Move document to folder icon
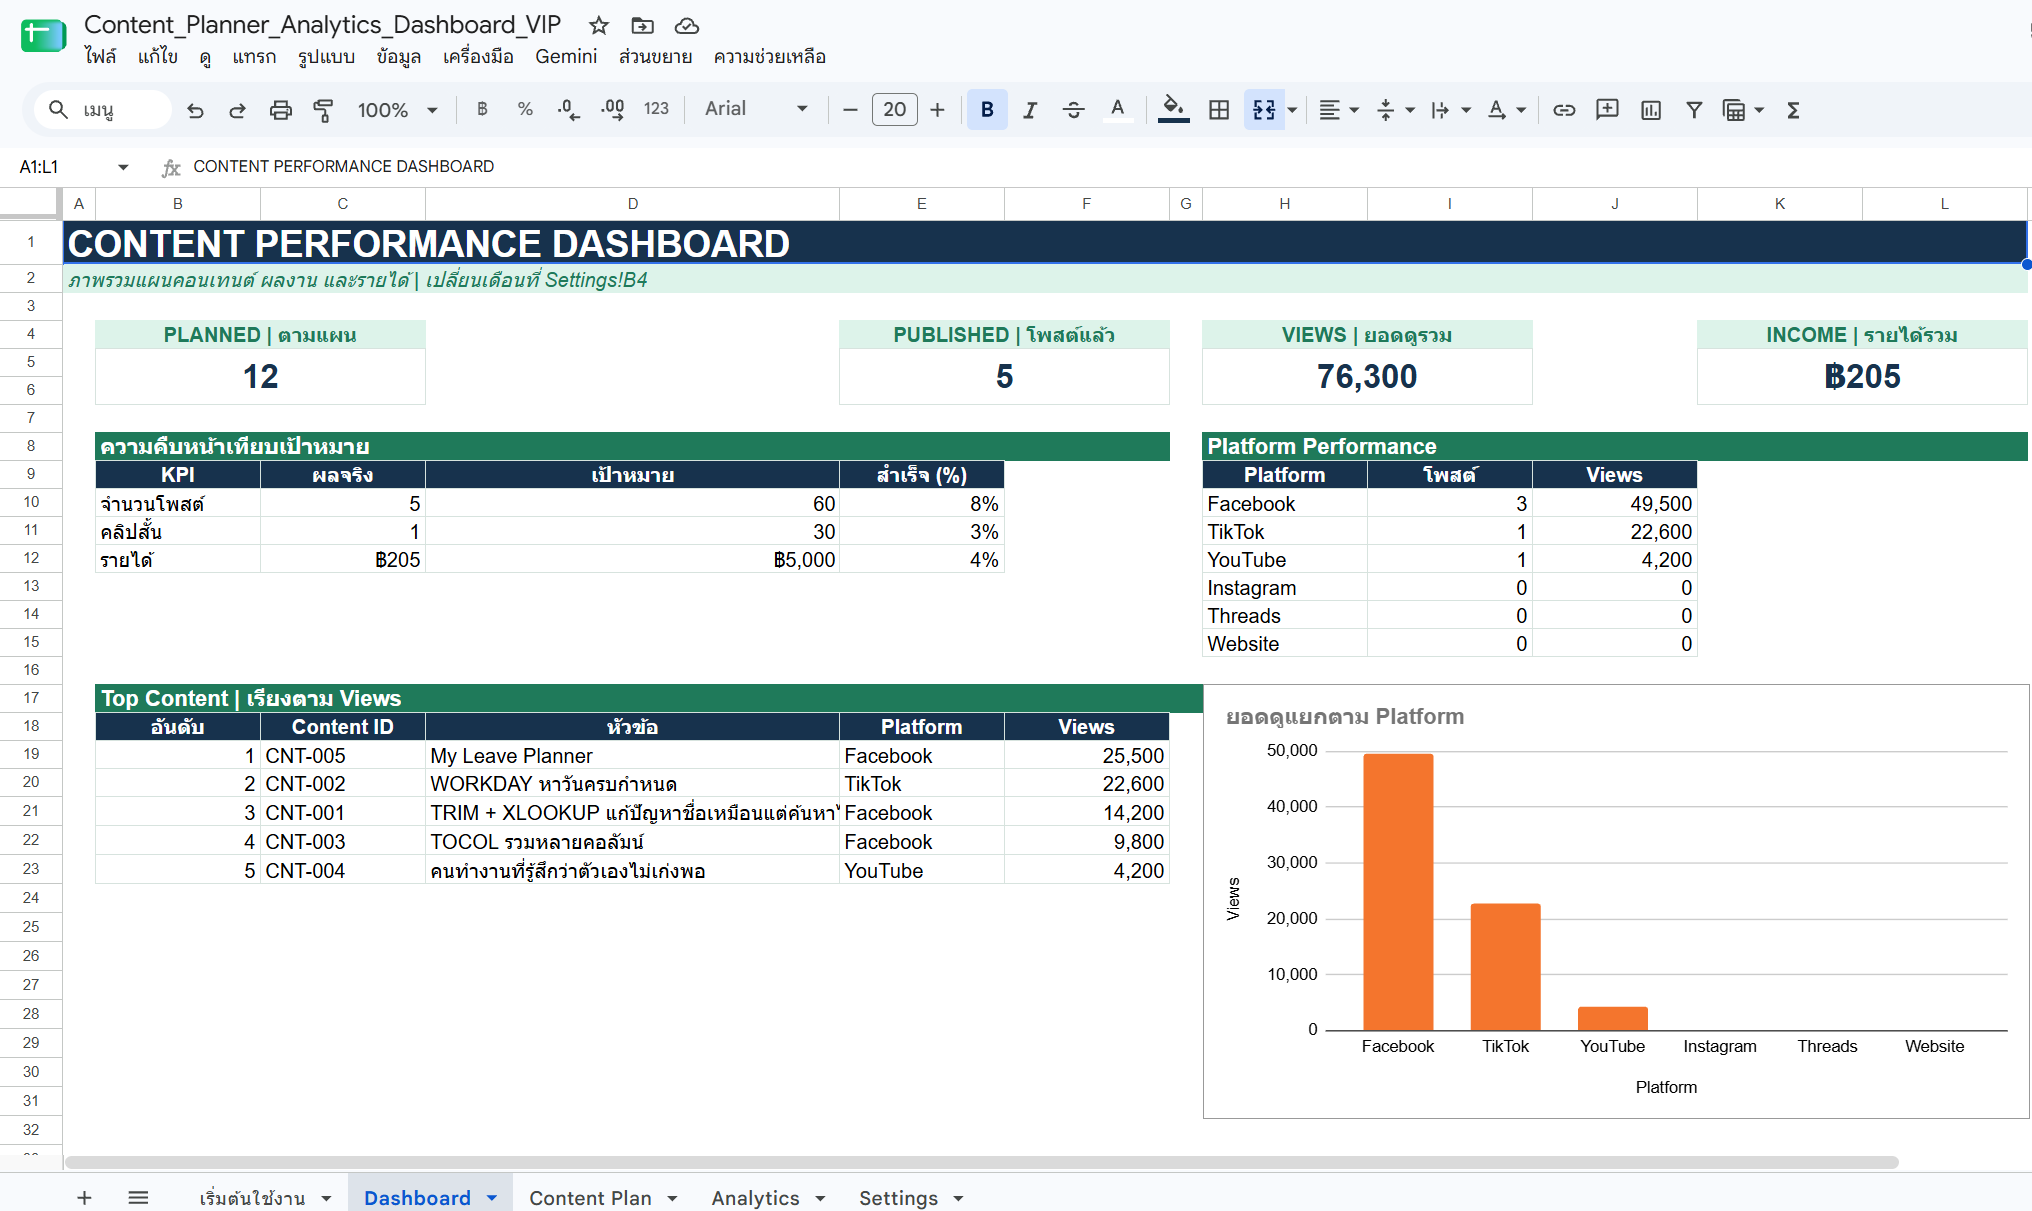2032x1211 pixels. (643, 25)
